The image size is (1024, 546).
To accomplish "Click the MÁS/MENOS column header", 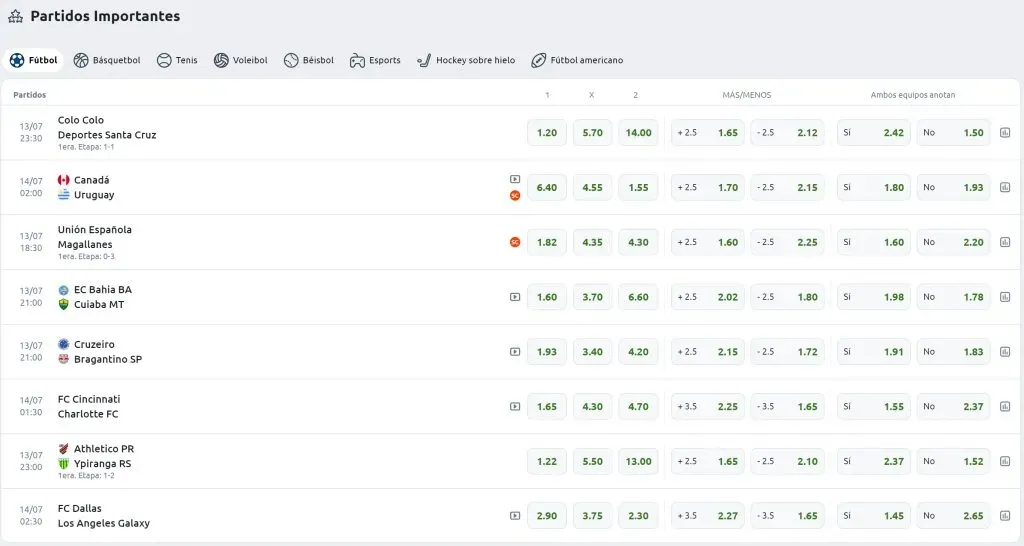I will coord(746,95).
